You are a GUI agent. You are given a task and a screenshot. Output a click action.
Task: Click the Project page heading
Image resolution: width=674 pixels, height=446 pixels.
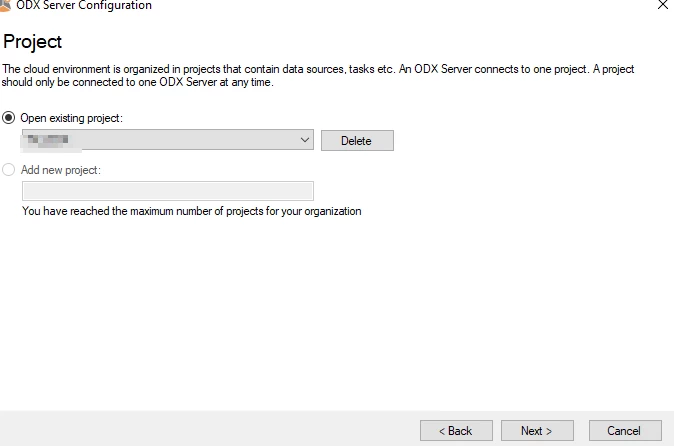click(33, 42)
